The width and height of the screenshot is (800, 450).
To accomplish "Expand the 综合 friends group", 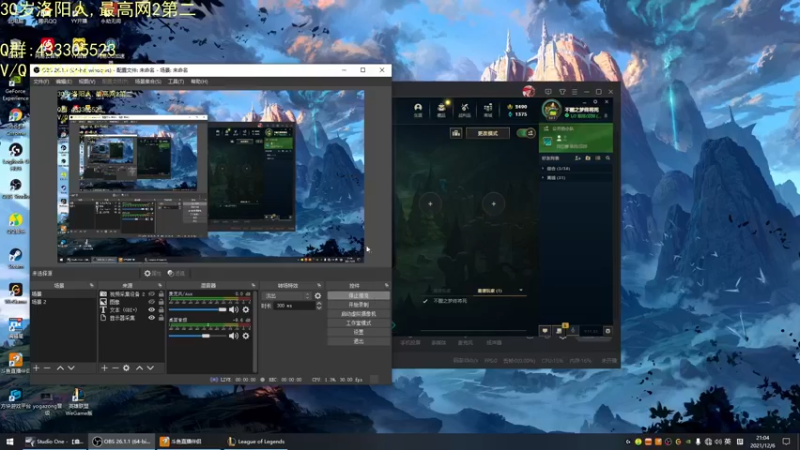I will pos(543,168).
